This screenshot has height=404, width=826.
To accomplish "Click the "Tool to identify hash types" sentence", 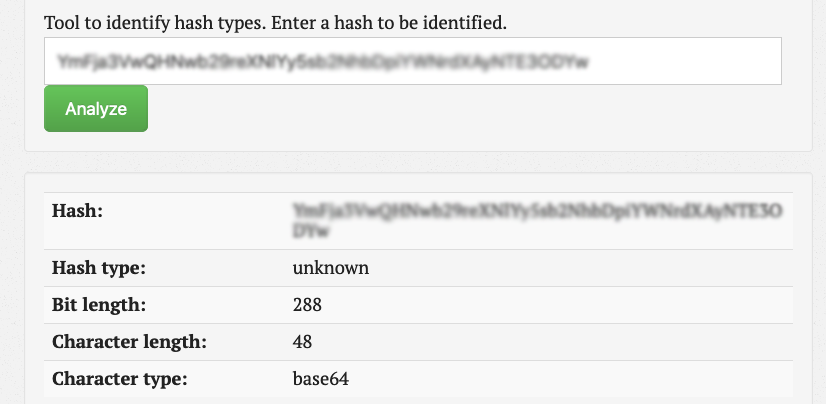I will point(155,23).
